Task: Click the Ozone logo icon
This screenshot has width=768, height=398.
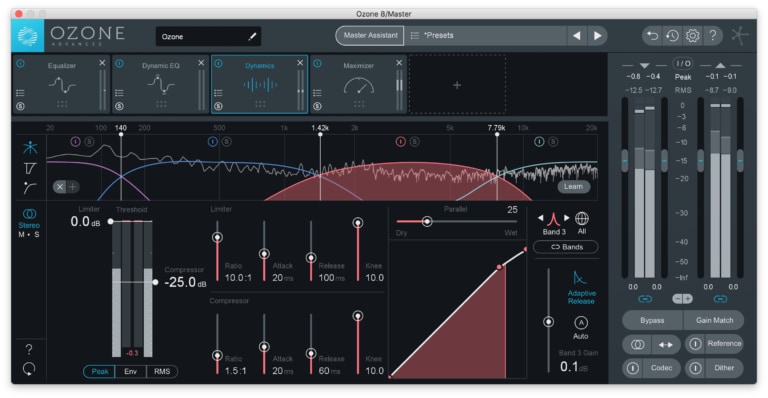Action: pos(27,36)
